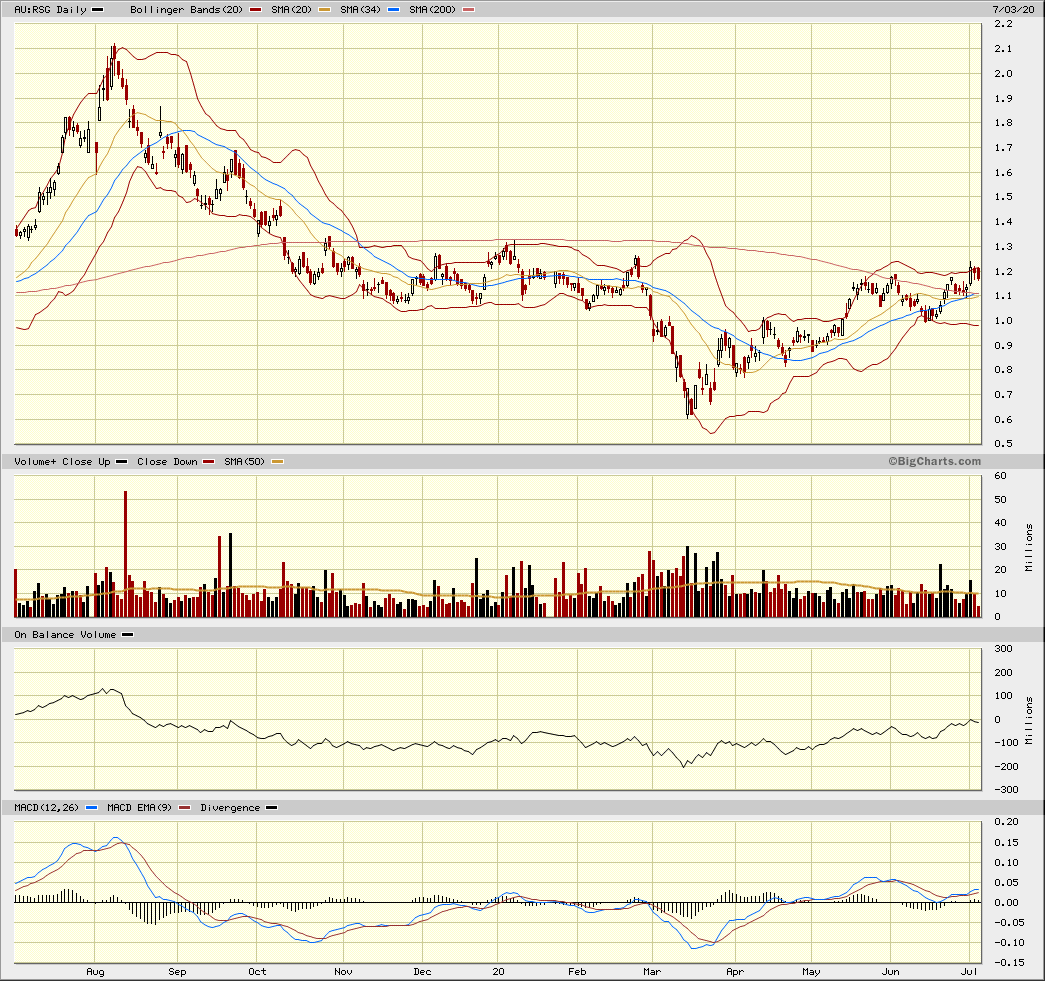Click the March price low candlestick near 0.6
This screenshot has height=981, width=1045.
(x=688, y=405)
